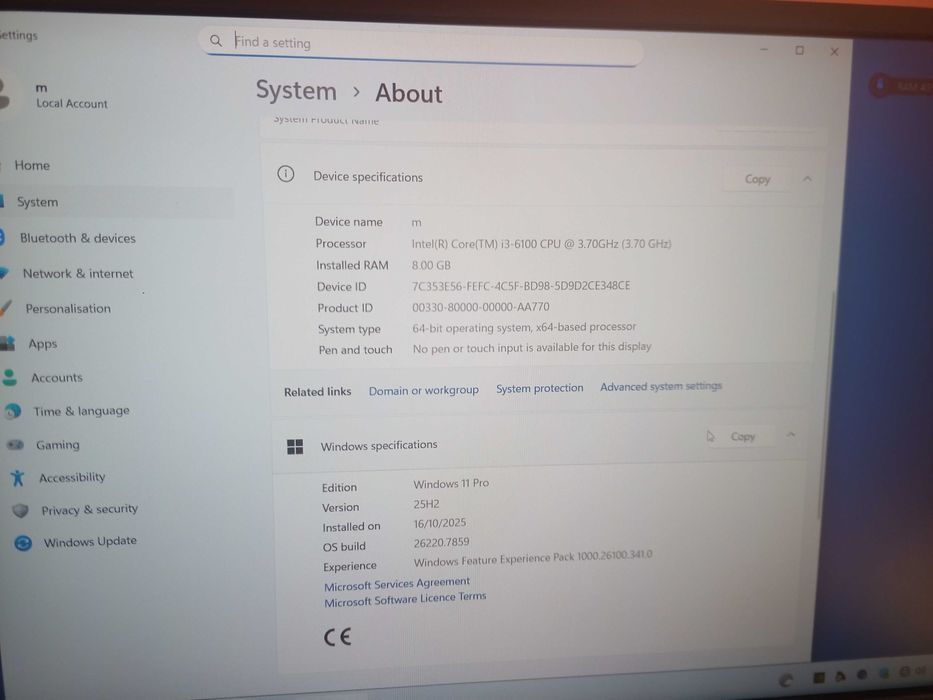Screen dimensions: 933x700
Task: Go to Privacy & security settings
Action: tap(89, 510)
